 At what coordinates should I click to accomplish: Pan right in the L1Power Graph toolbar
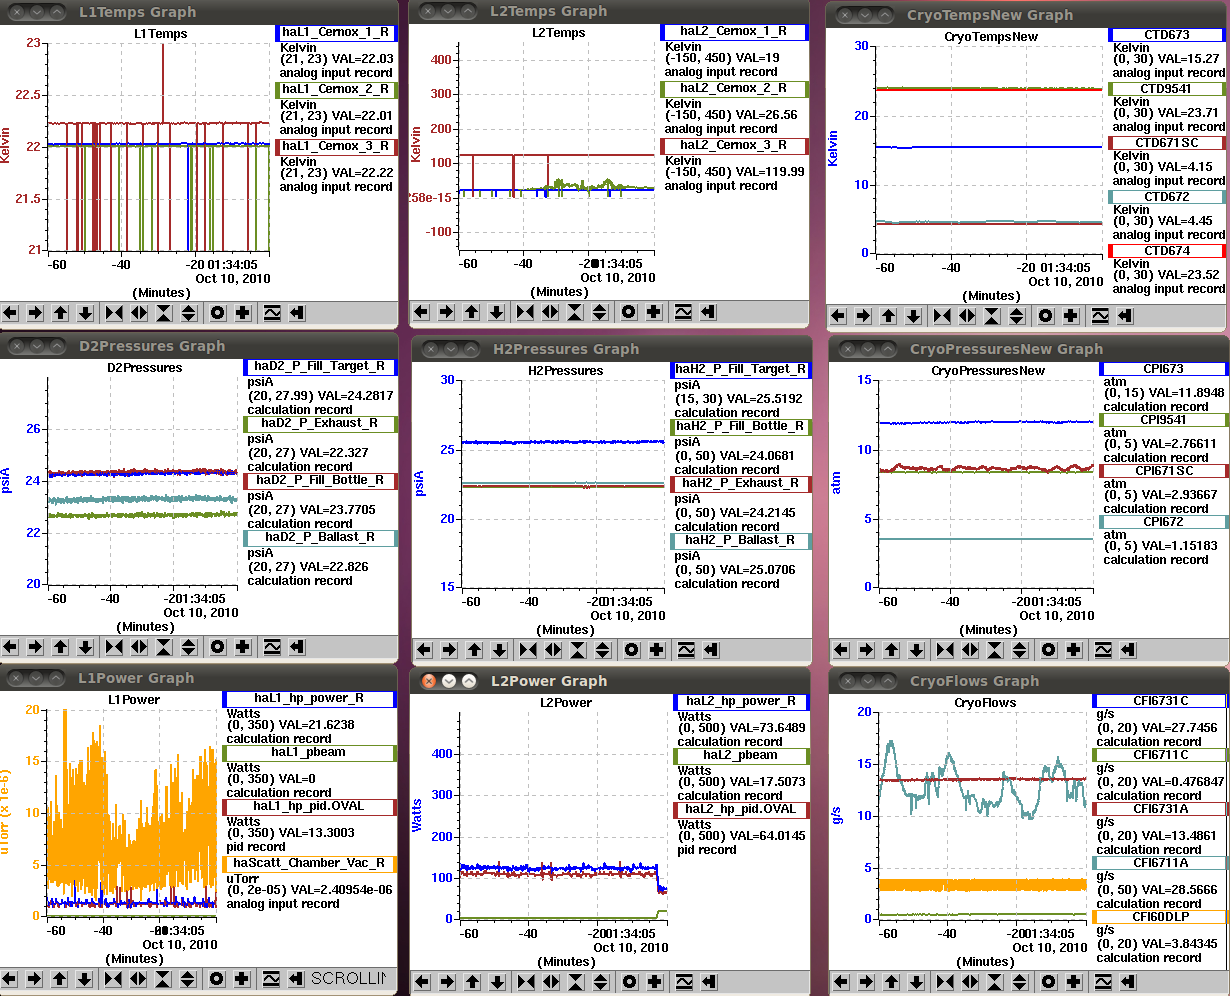36,978
